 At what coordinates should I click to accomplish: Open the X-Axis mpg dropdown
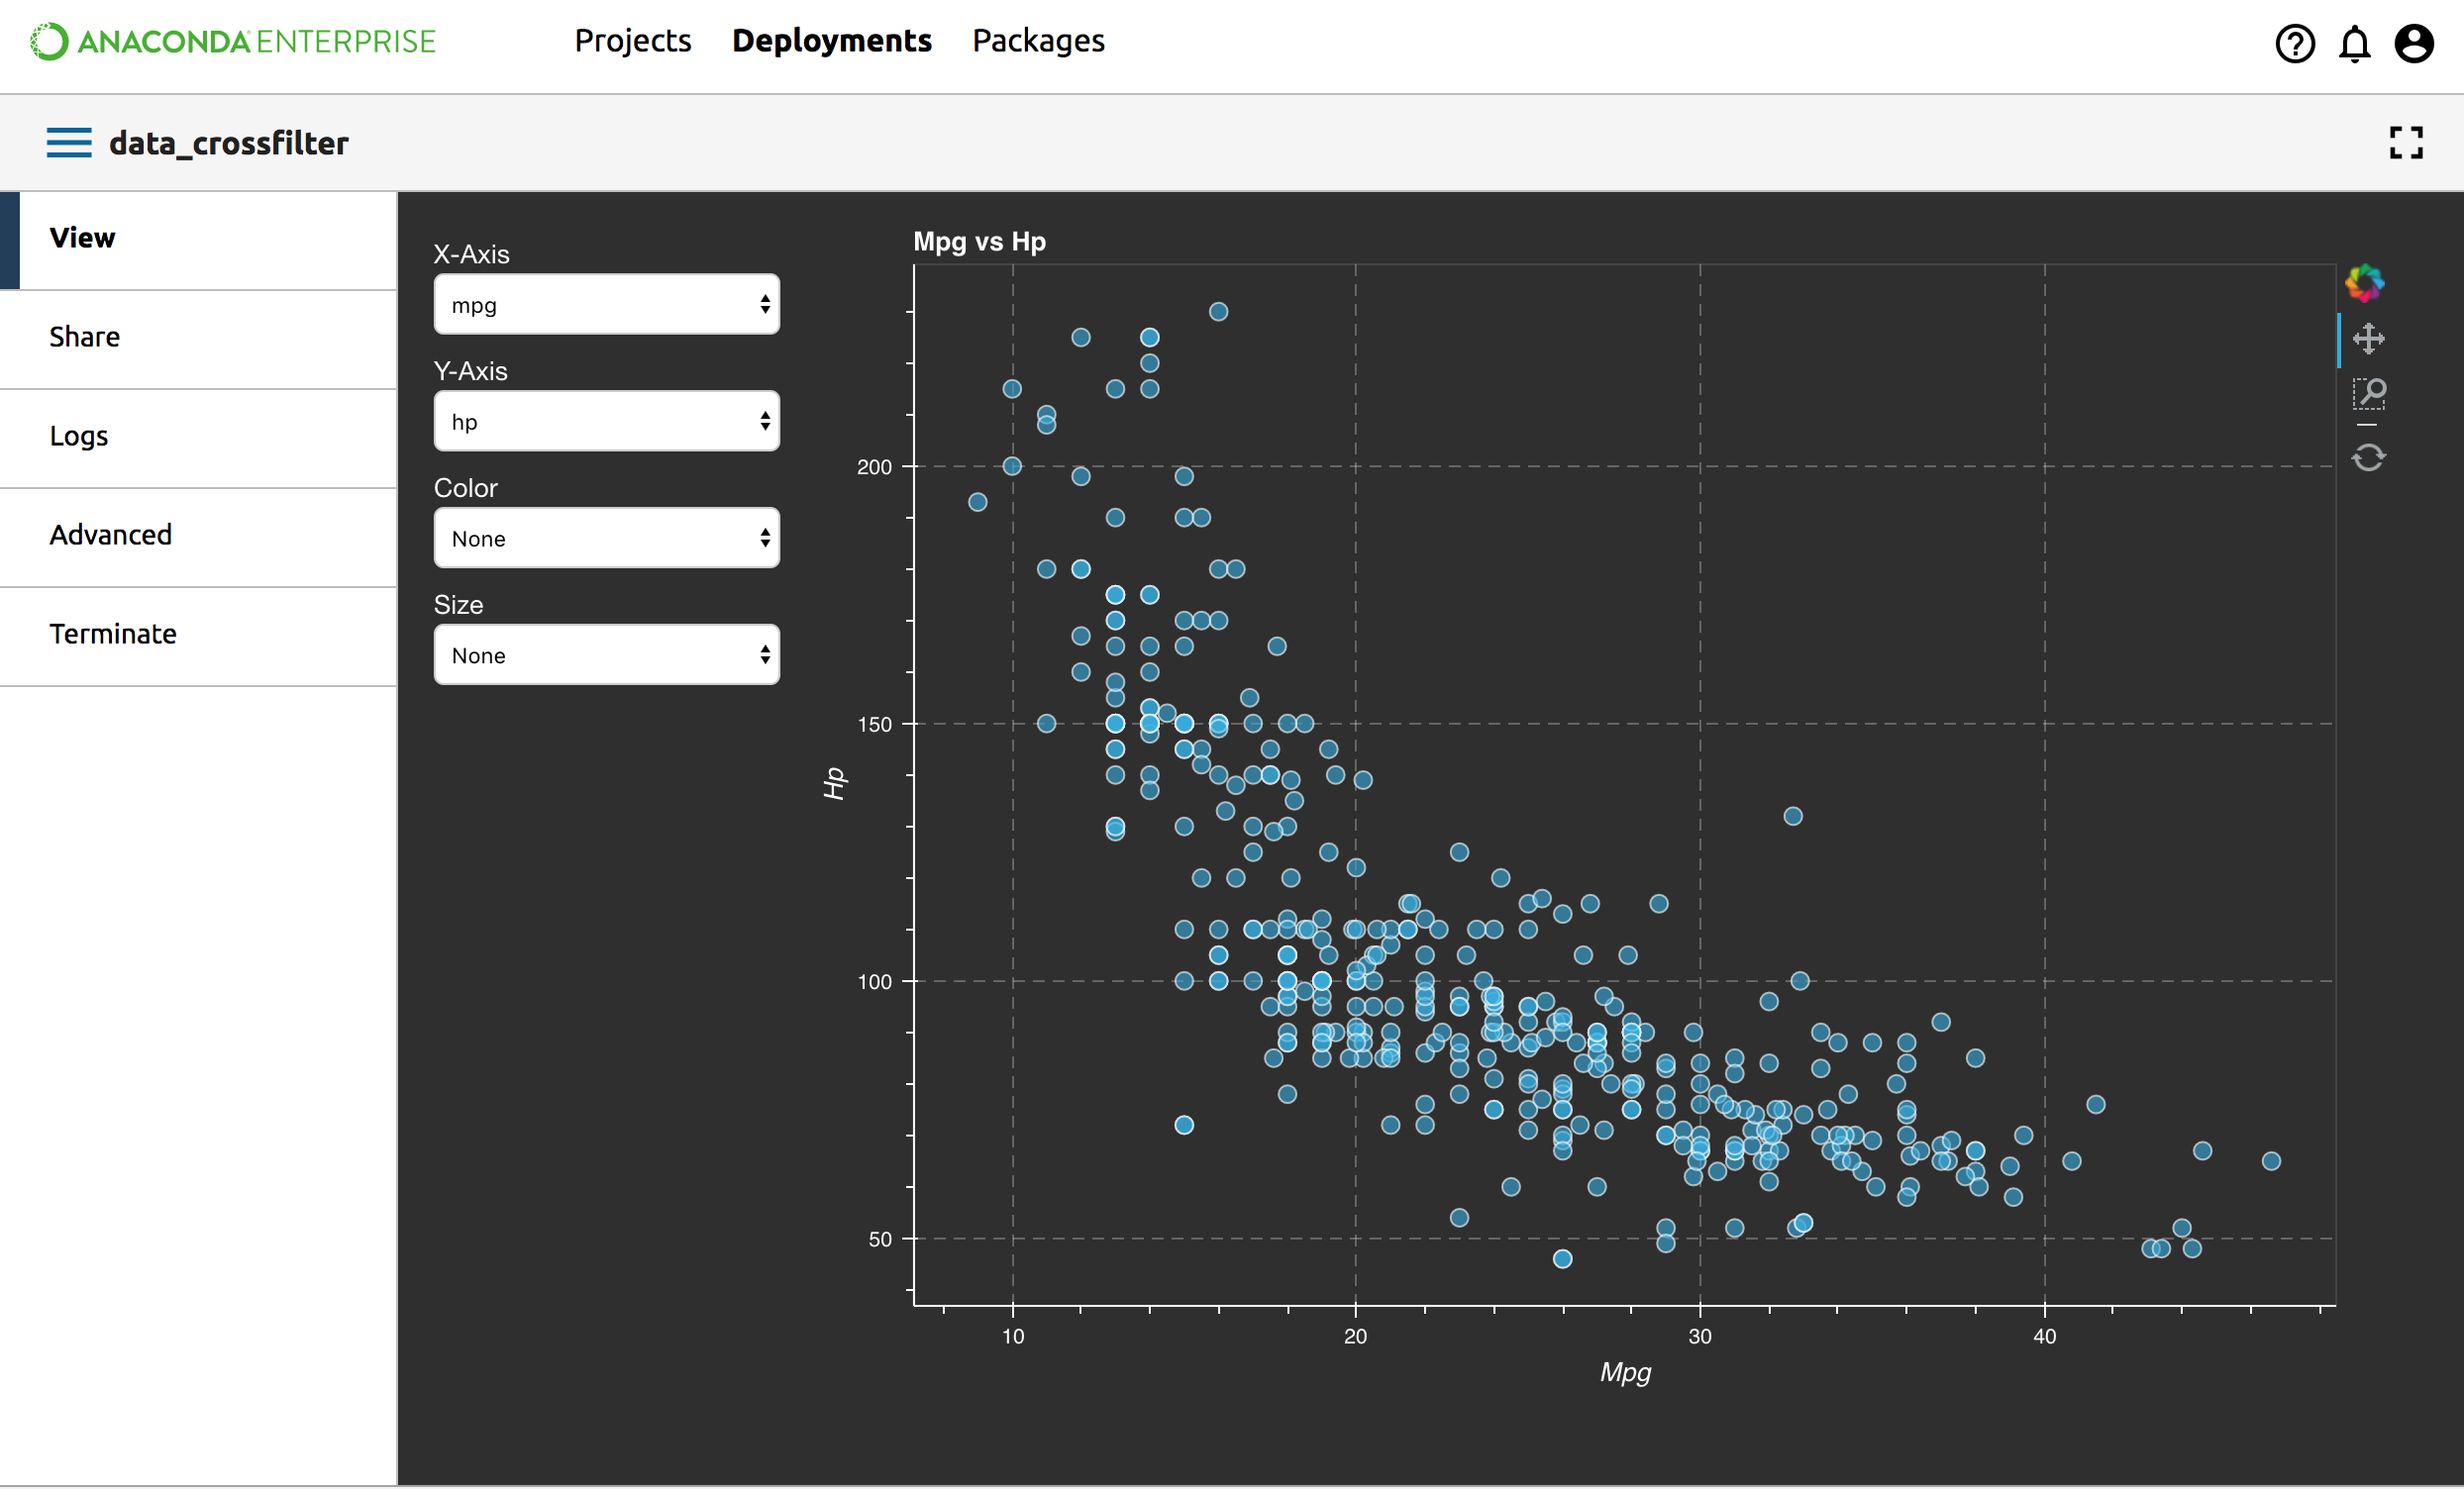pyautogui.click(x=606, y=305)
